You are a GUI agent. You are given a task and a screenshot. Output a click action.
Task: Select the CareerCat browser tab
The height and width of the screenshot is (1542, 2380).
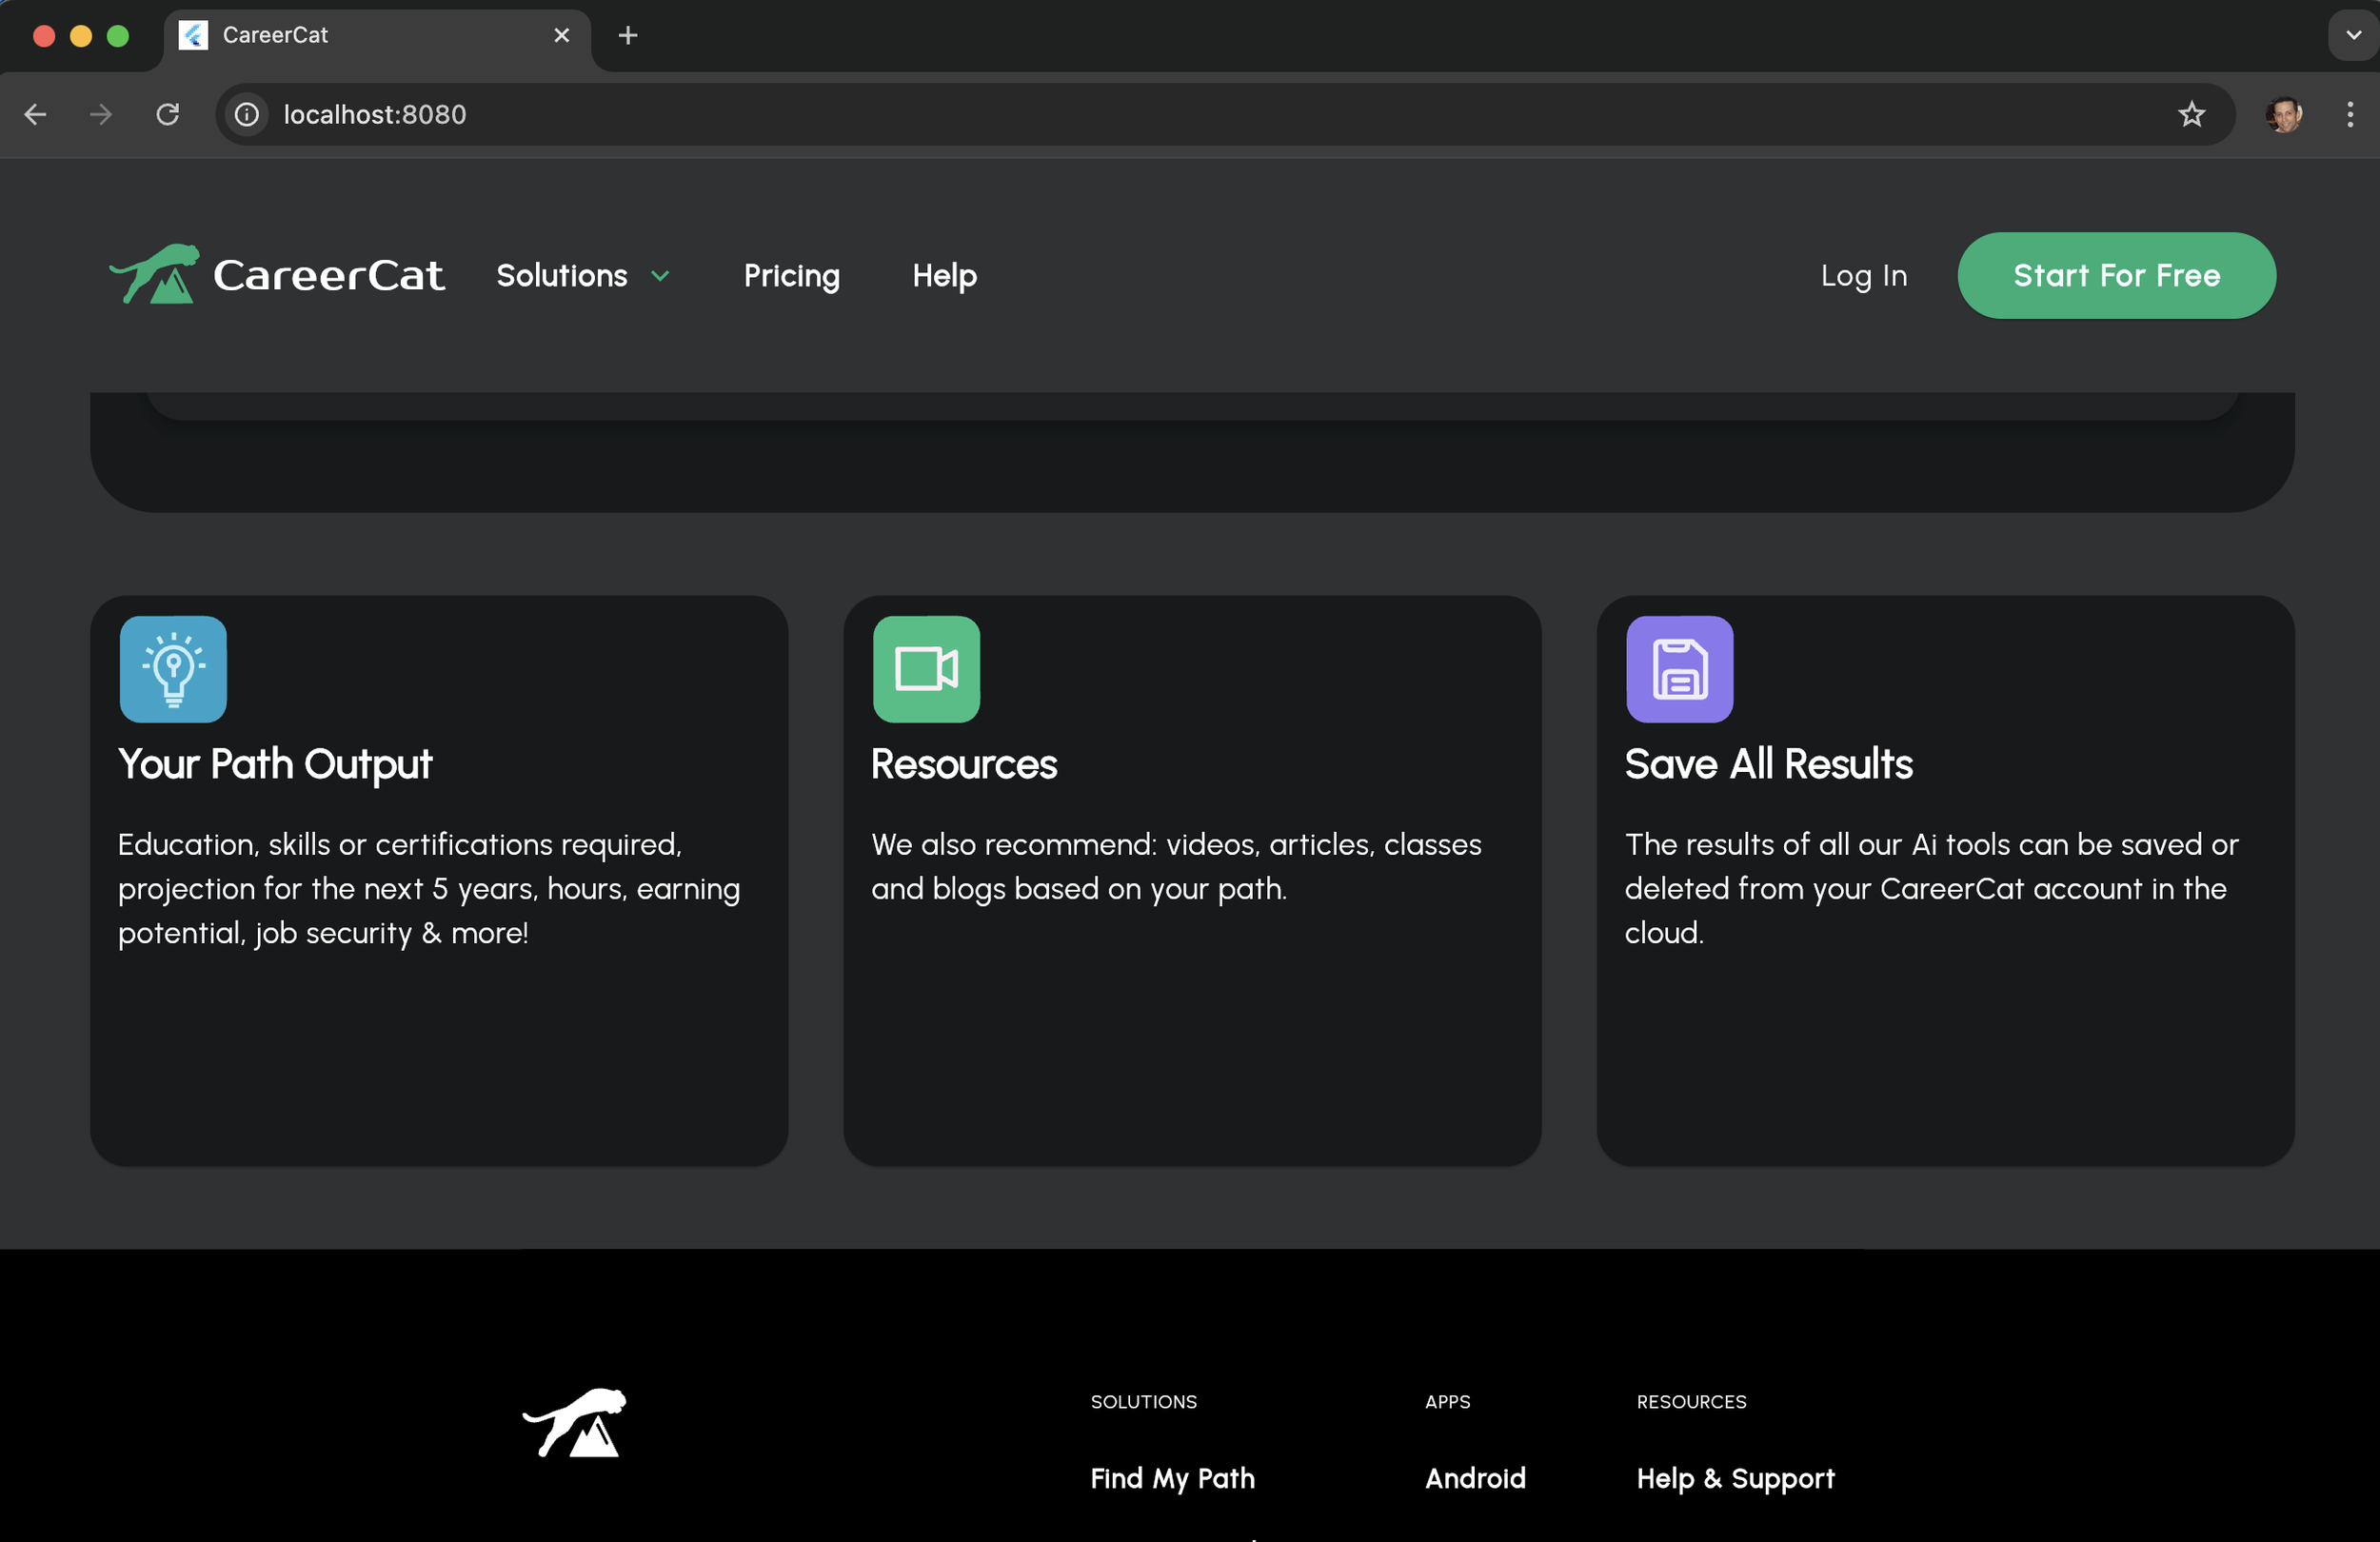(376, 36)
